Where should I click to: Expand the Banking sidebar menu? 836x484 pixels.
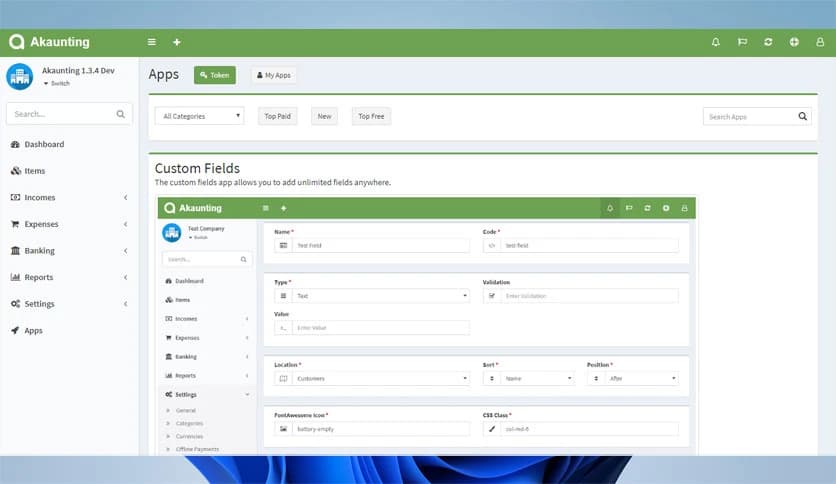69,251
